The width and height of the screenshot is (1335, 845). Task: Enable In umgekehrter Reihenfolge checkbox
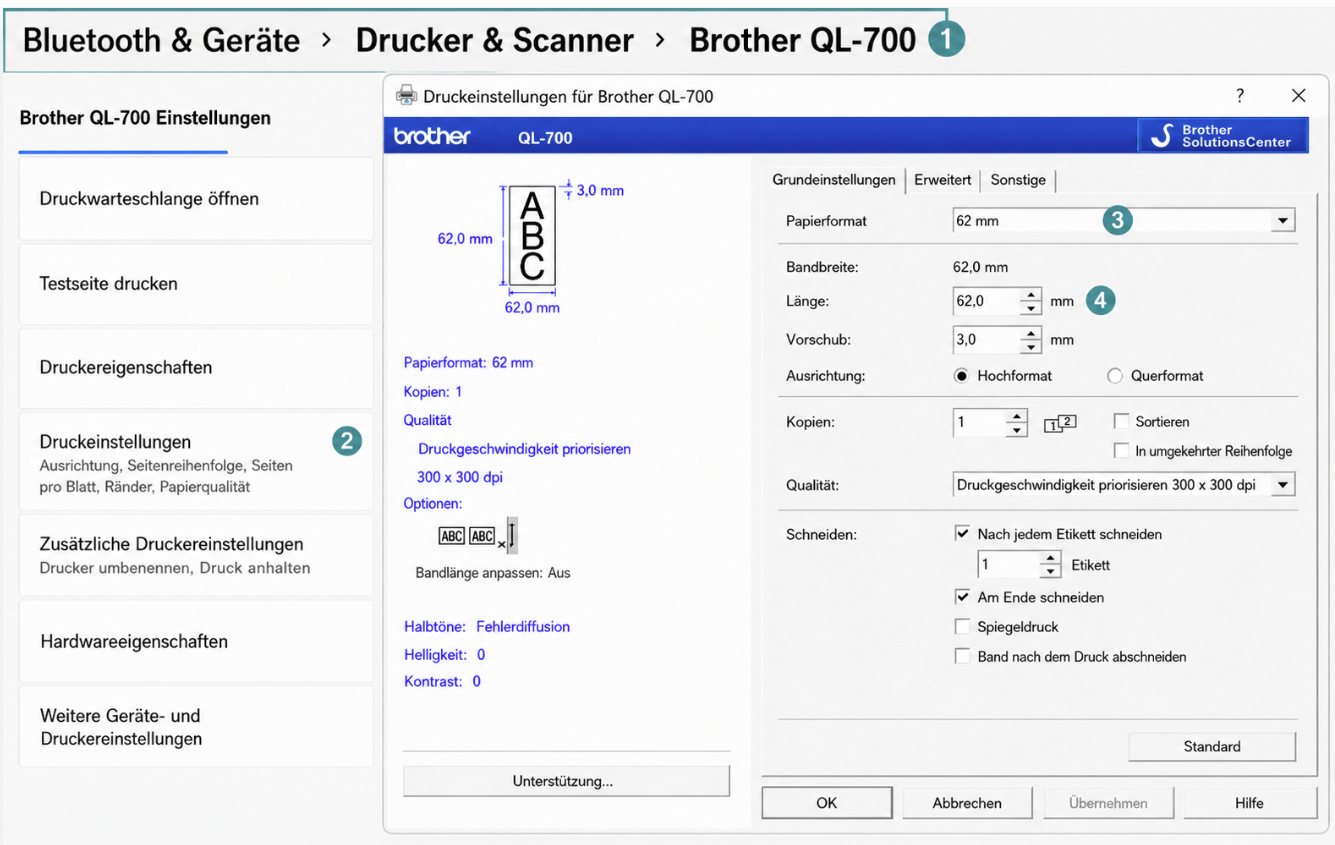click(x=1121, y=451)
